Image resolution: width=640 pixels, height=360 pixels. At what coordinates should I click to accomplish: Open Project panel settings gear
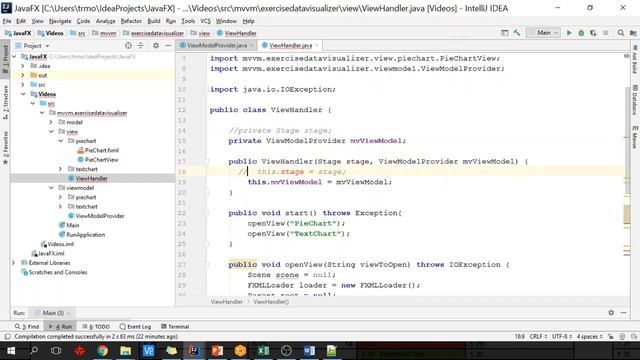156,46
